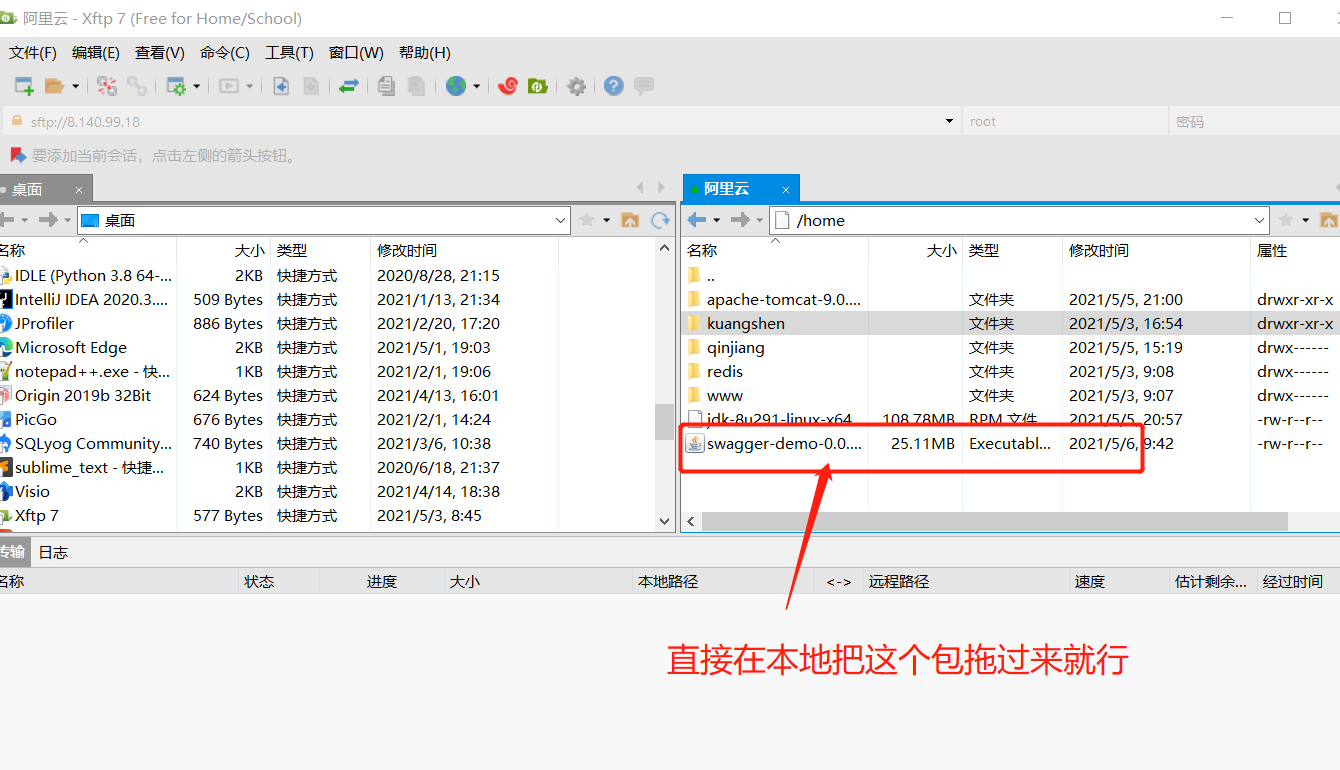This screenshot has height=770, width=1340.
Task: Click the local scrollbar down arrow
Action: pos(665,521)
